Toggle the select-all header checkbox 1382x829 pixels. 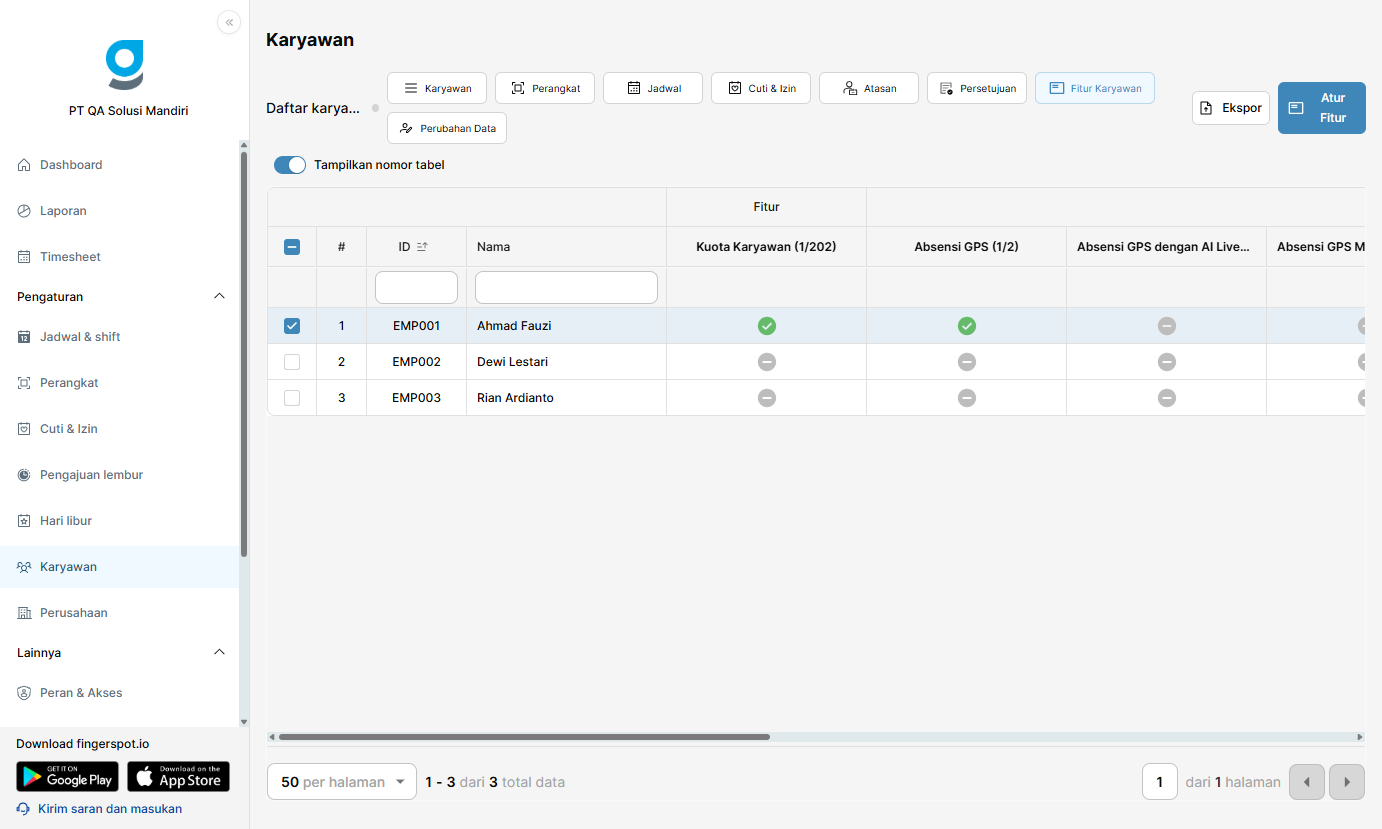pyautogui.click(x=292, y=247)
